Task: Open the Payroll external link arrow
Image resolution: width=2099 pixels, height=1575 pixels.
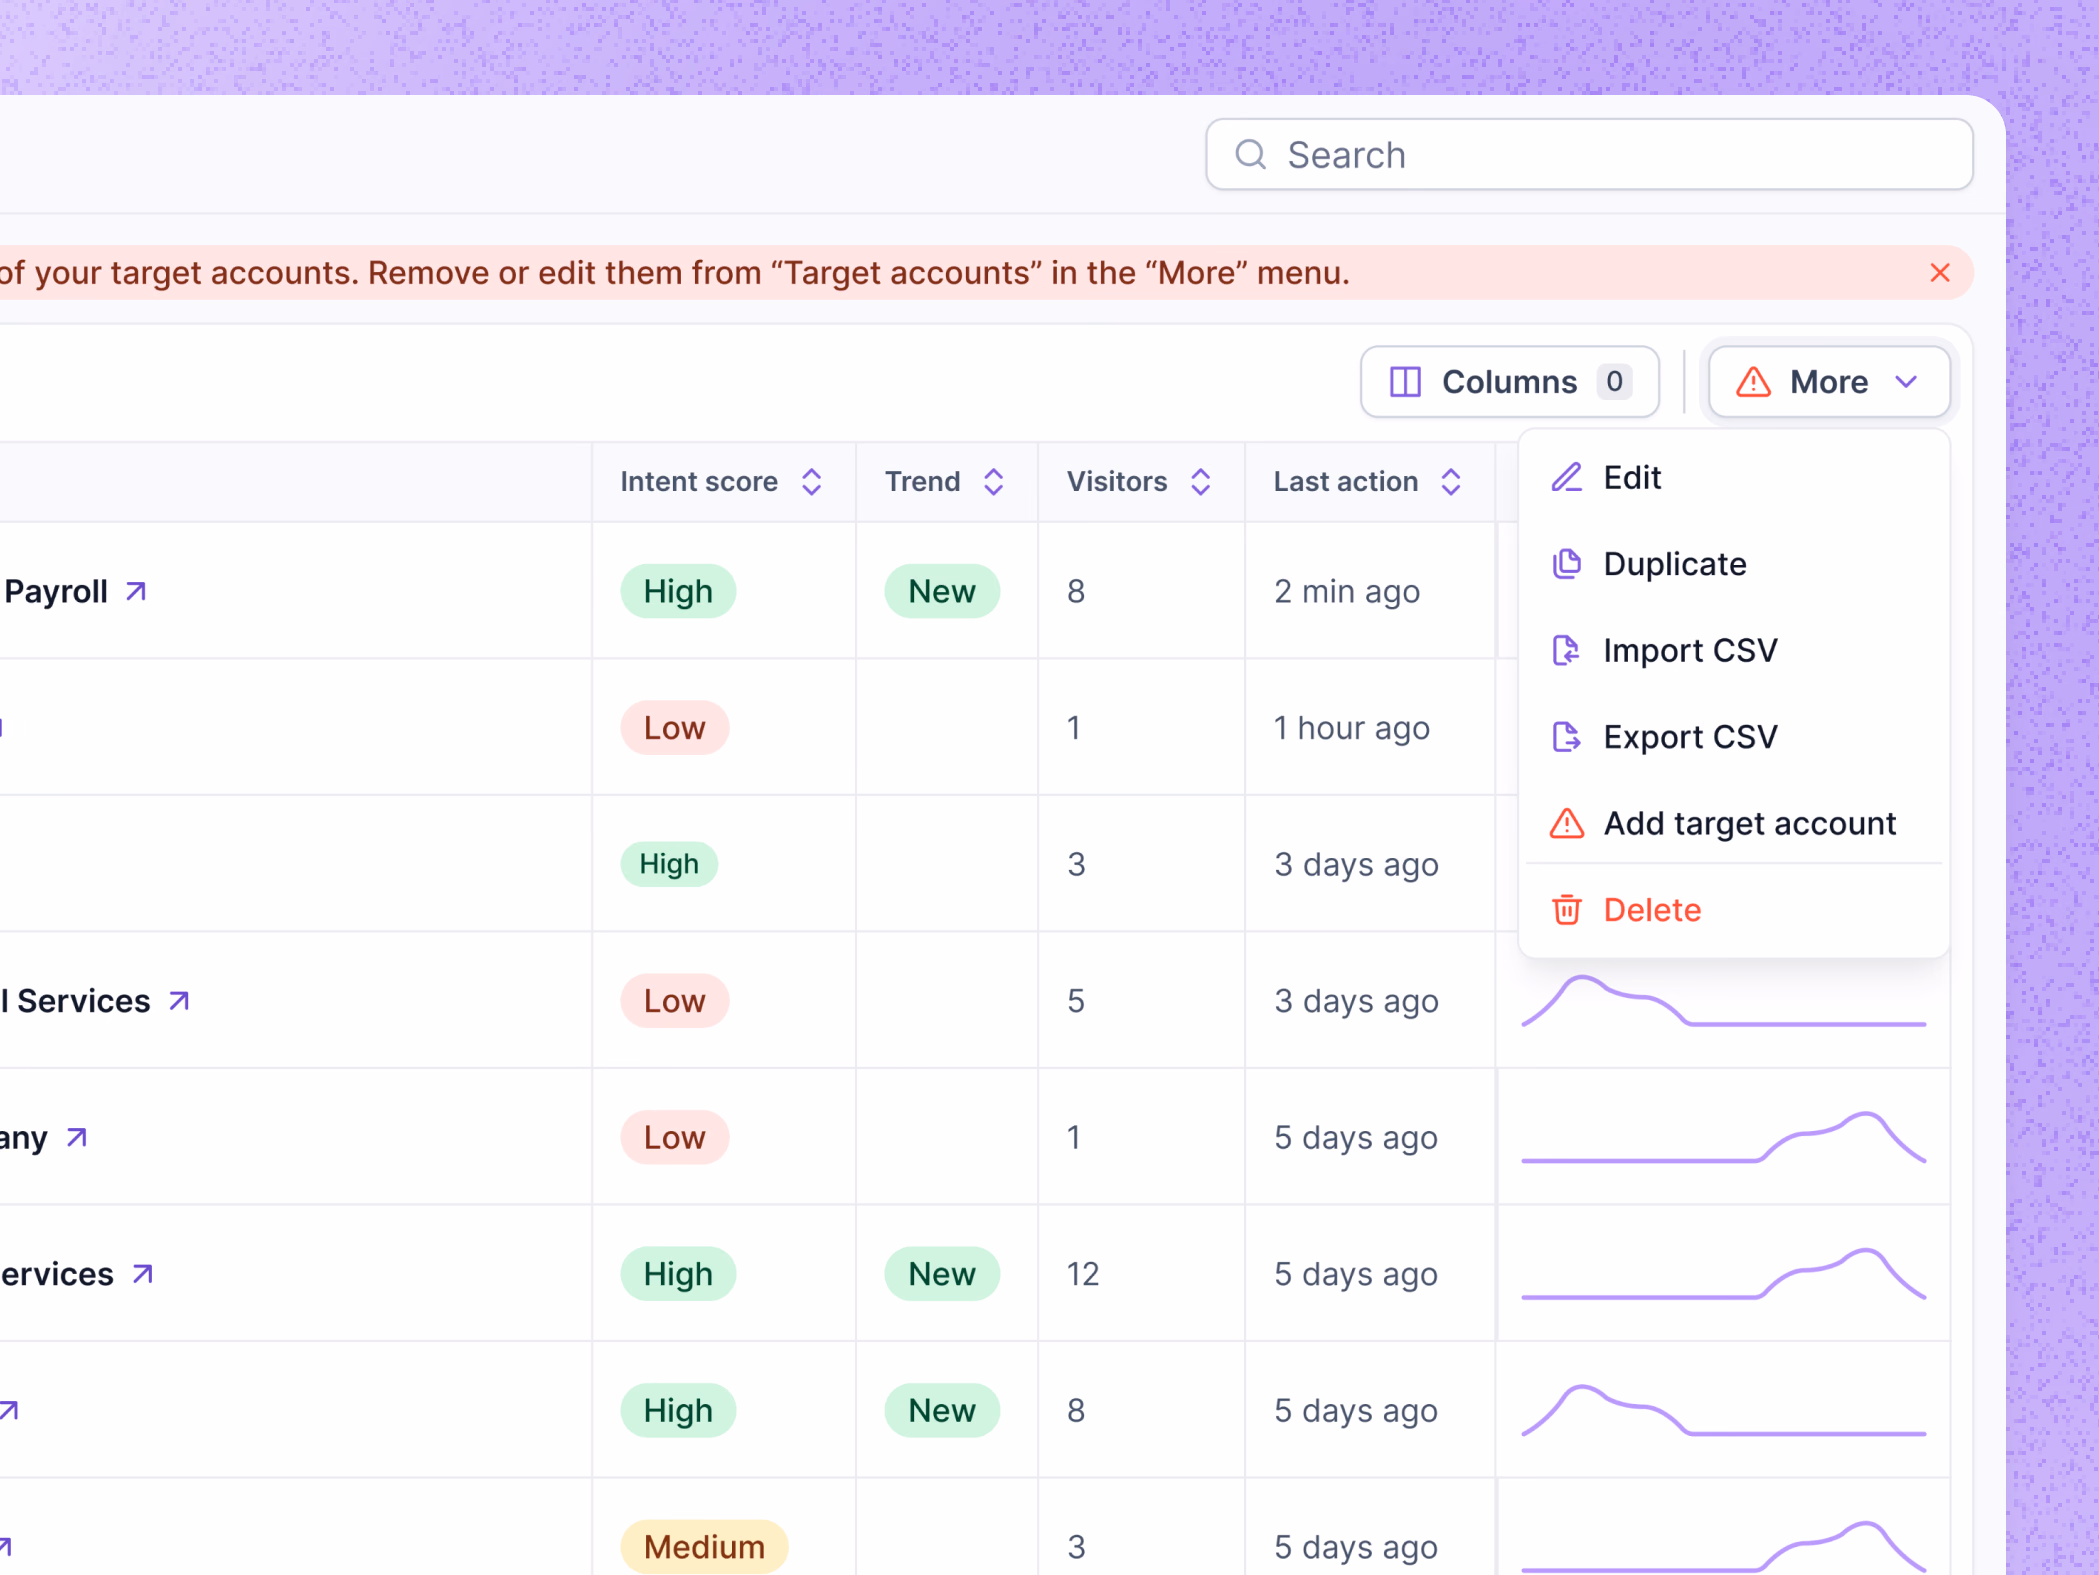Action: pyautogui.click(x=136, y=592)
